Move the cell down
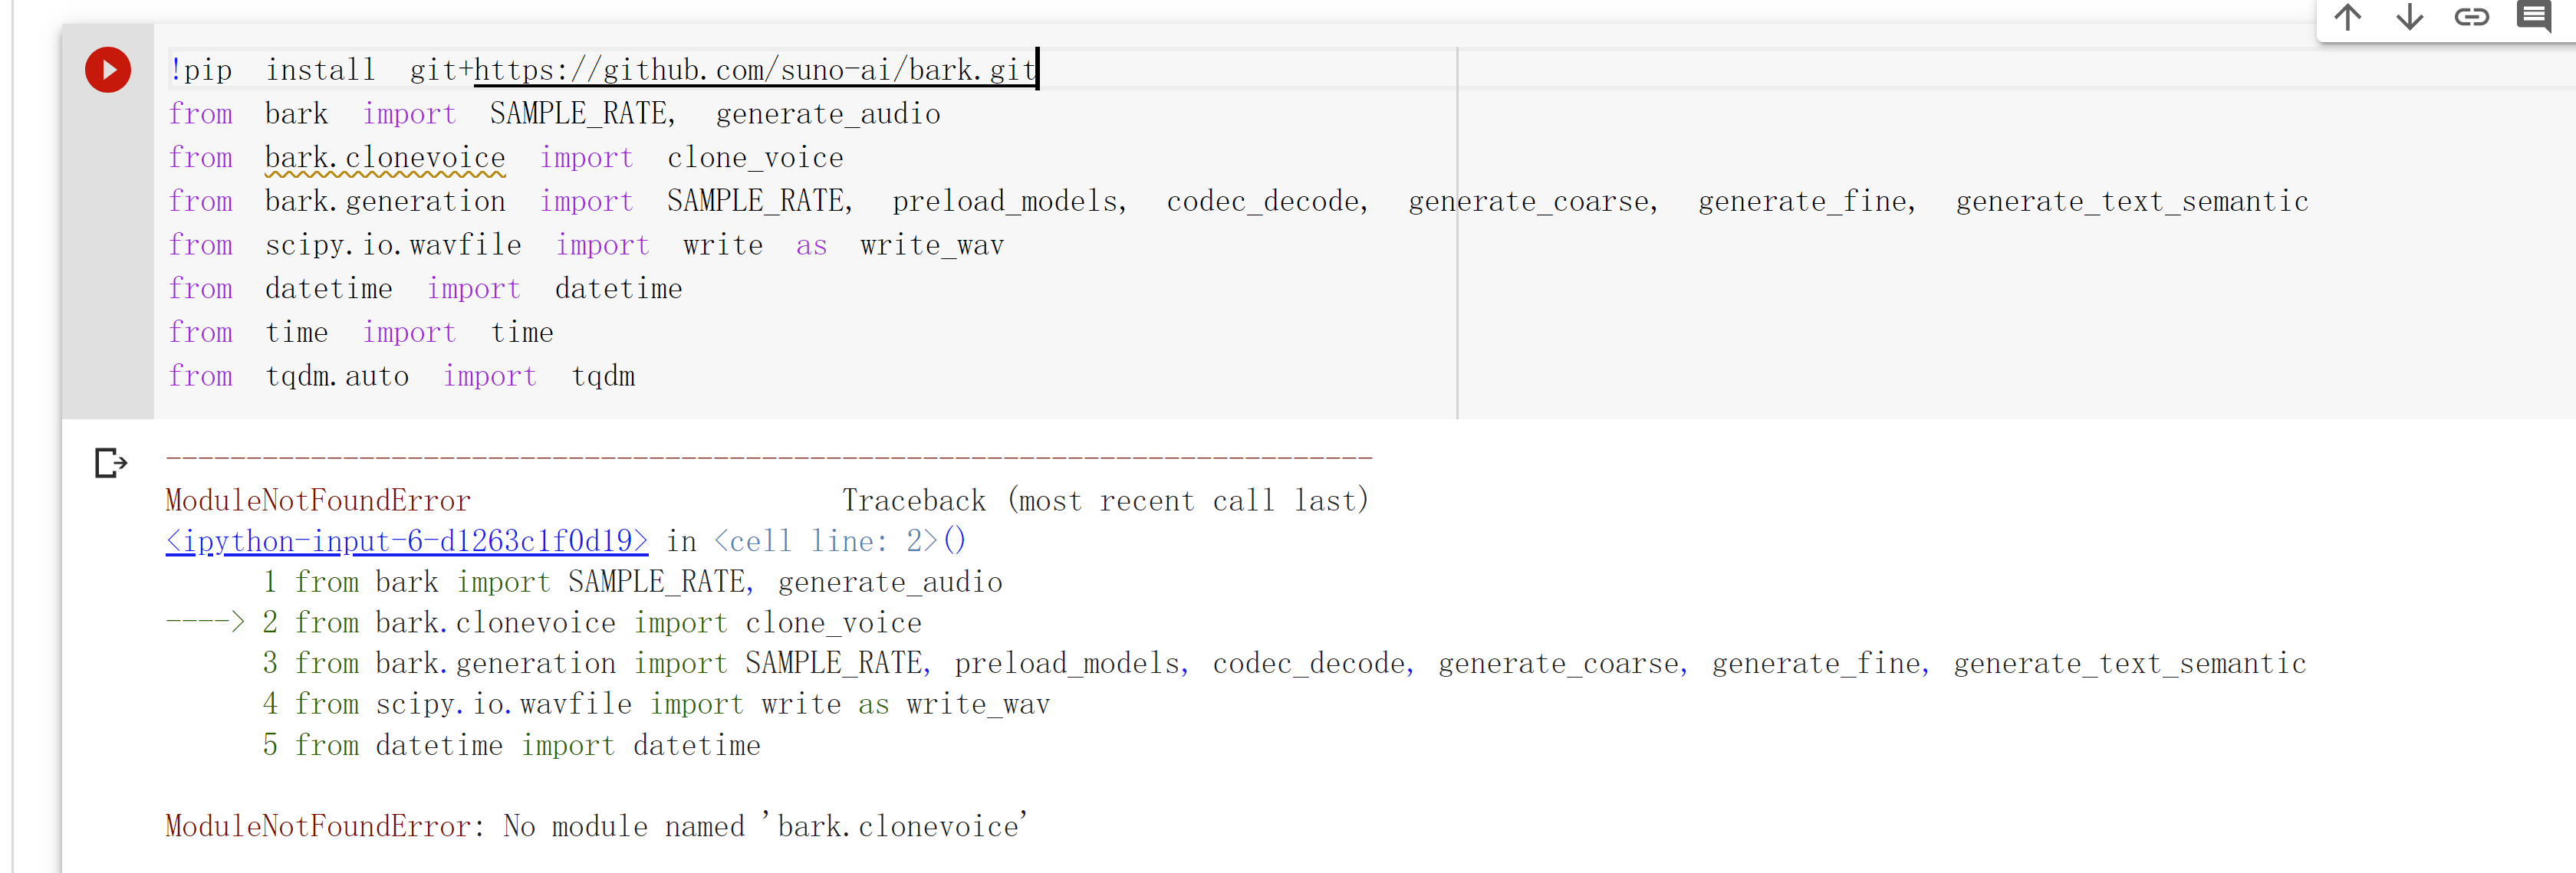 [2409, 17]
